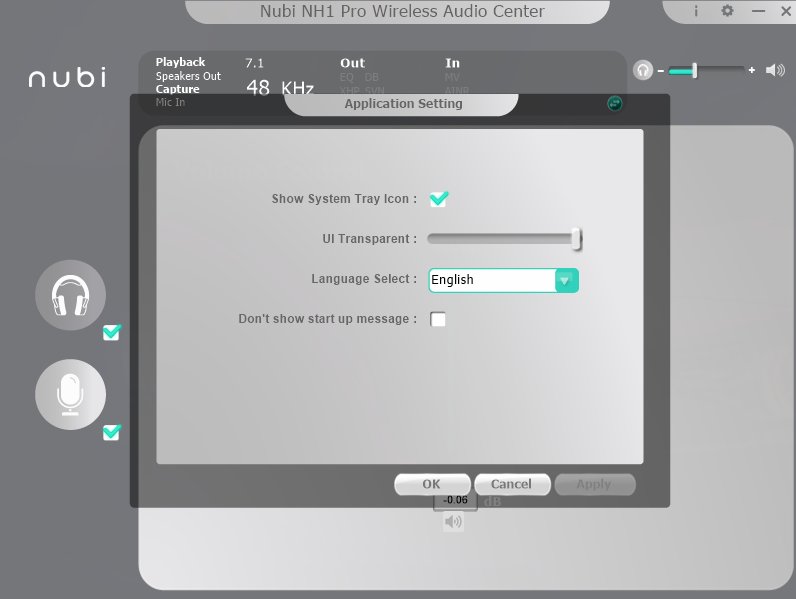Confirm settings with OK button
This screenshot has width=796, height=599.
click(x=432, y=484)
